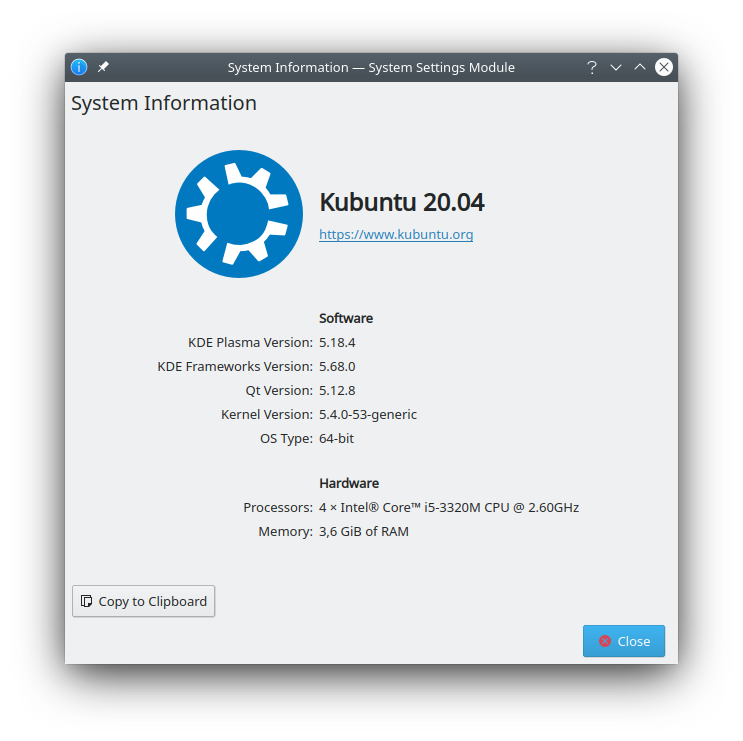Viewport: 743px width, 741px height.
Task: Click the Hardware section header
Action: [349, 483]
